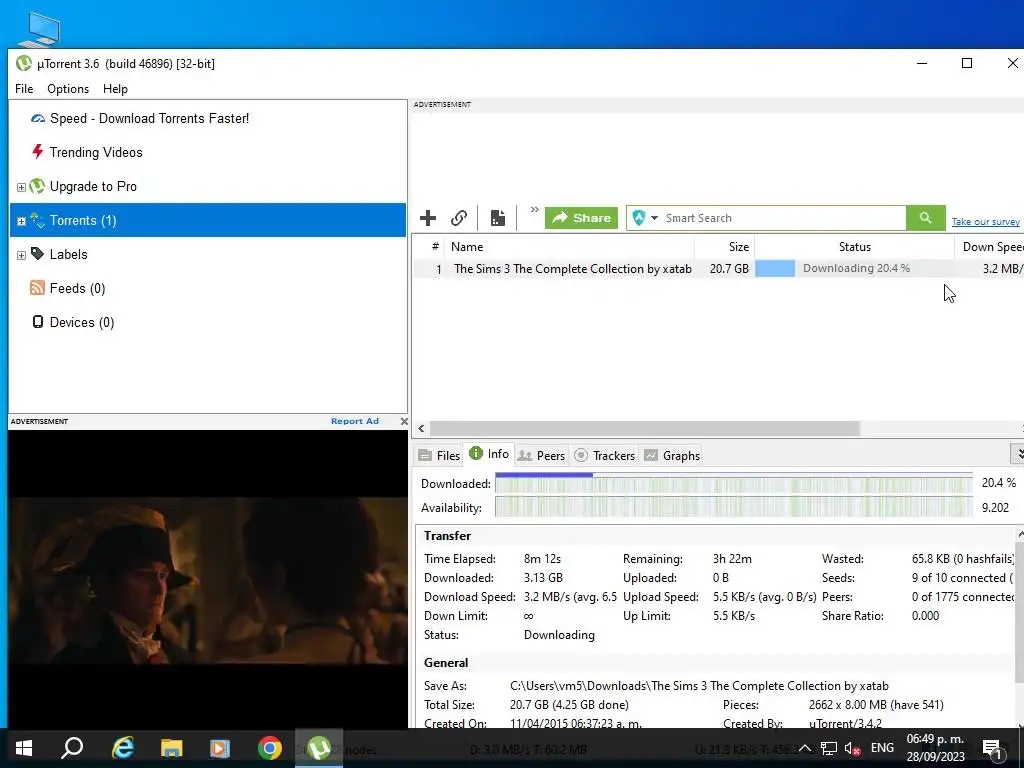Open the Options menu
The height and width of the screenshot is (768, 1024).
click(x=68, y=89)
